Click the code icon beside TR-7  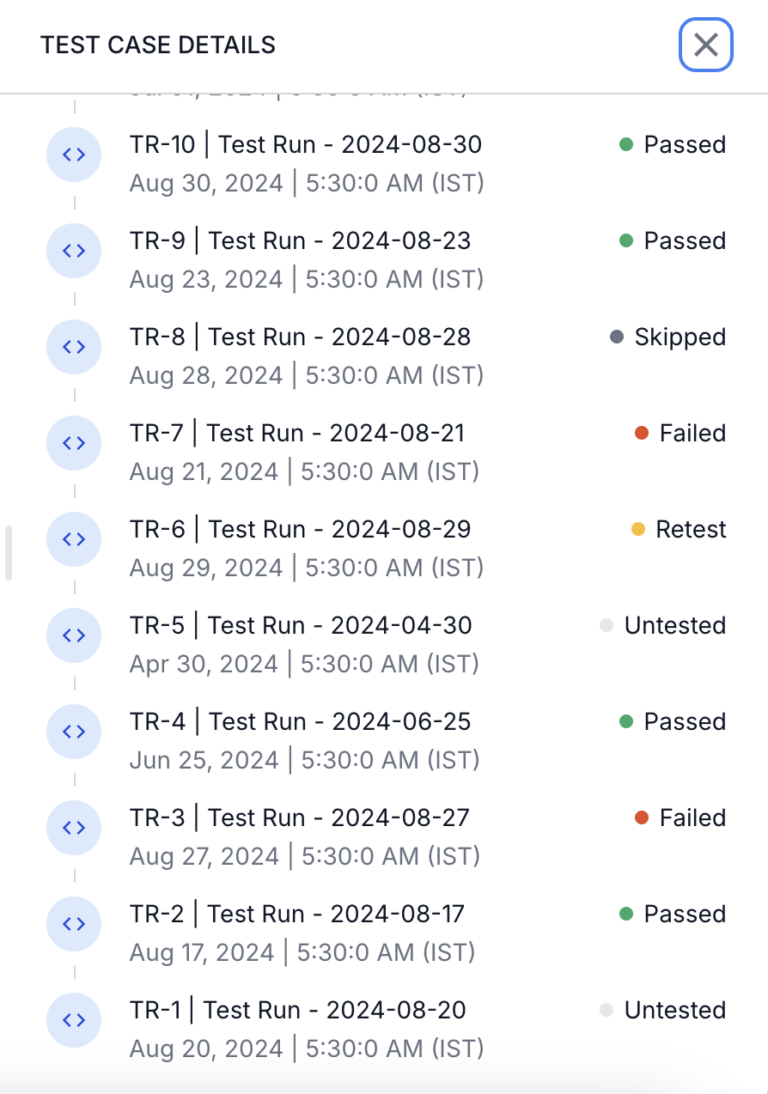point(73,443)
